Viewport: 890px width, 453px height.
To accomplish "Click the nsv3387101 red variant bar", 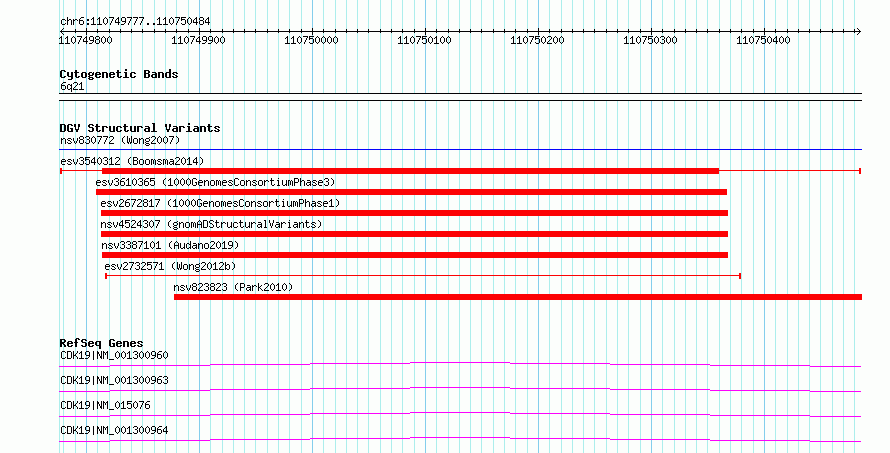I will (x=415, y=255).
